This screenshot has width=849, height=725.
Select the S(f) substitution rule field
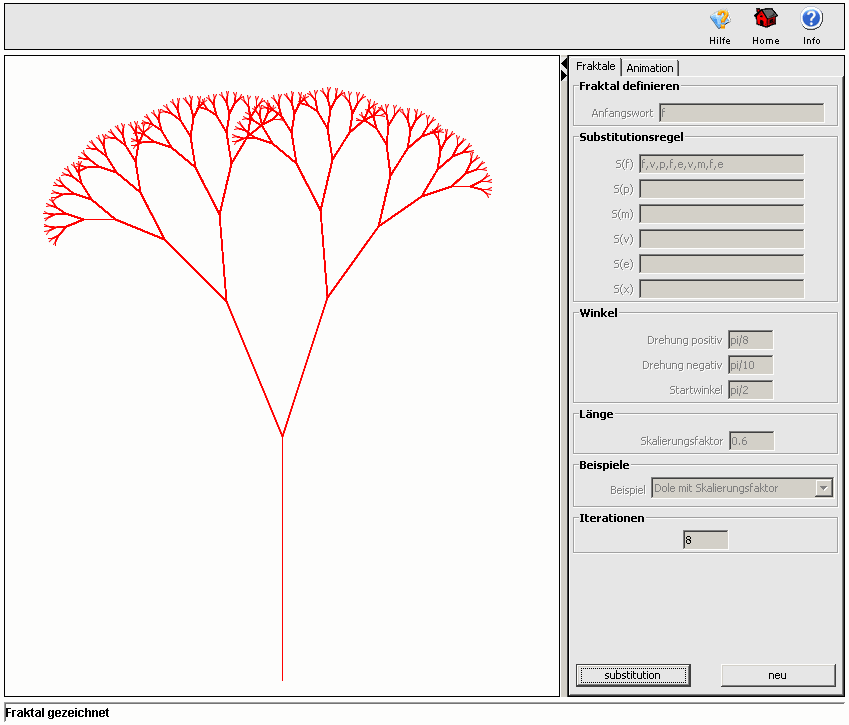point(721,164)
